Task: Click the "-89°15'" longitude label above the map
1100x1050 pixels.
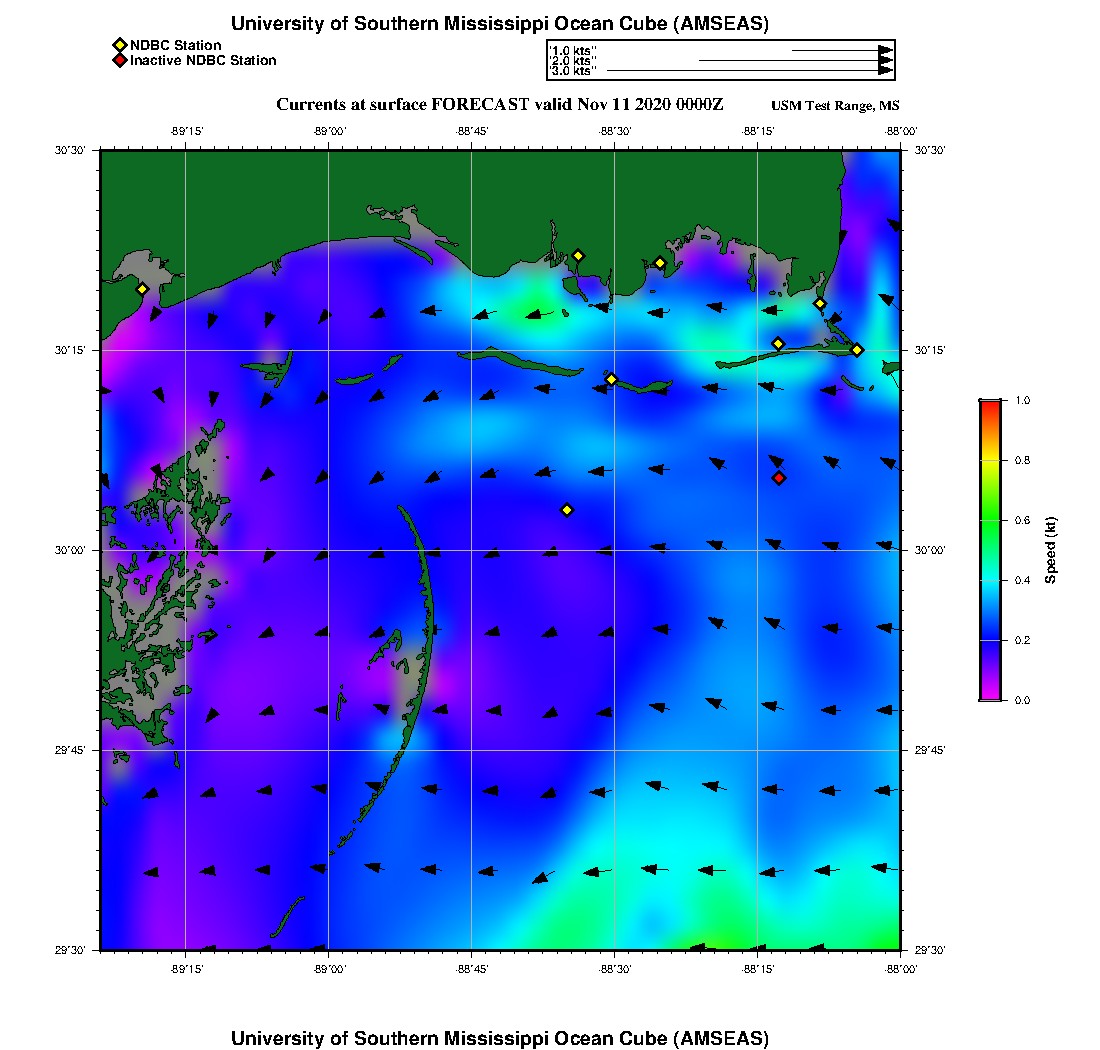Action: pos(187,131)
